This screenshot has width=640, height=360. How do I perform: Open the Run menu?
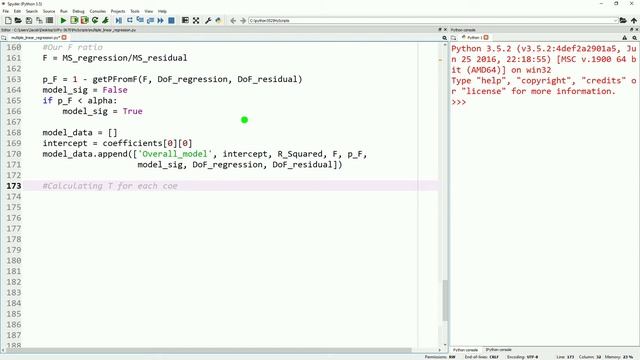pos(64,11)
